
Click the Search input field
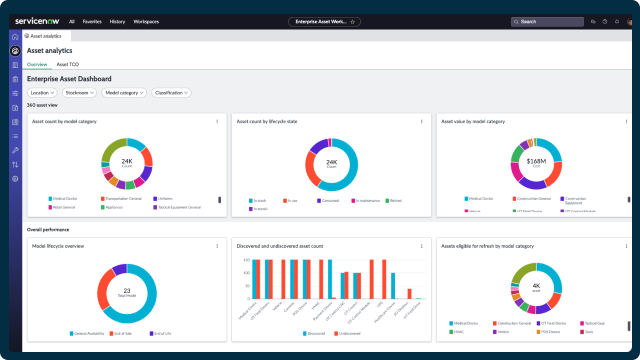547,22
